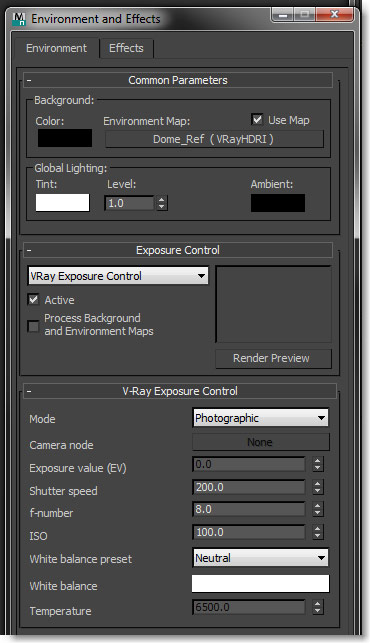Click the exposure preview thumbnail area
The width and height of the screenshot is (370, 643).
tap(274, 304)
